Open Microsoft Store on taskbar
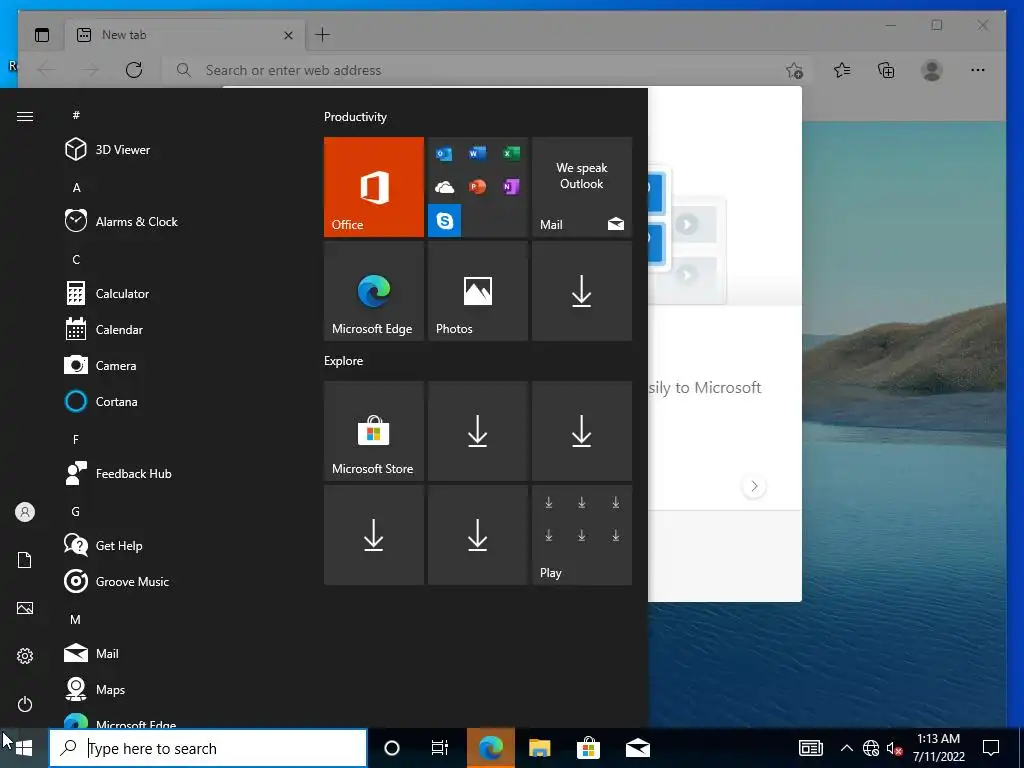This screenshot has width=1024, height=768. coord(588,748)
